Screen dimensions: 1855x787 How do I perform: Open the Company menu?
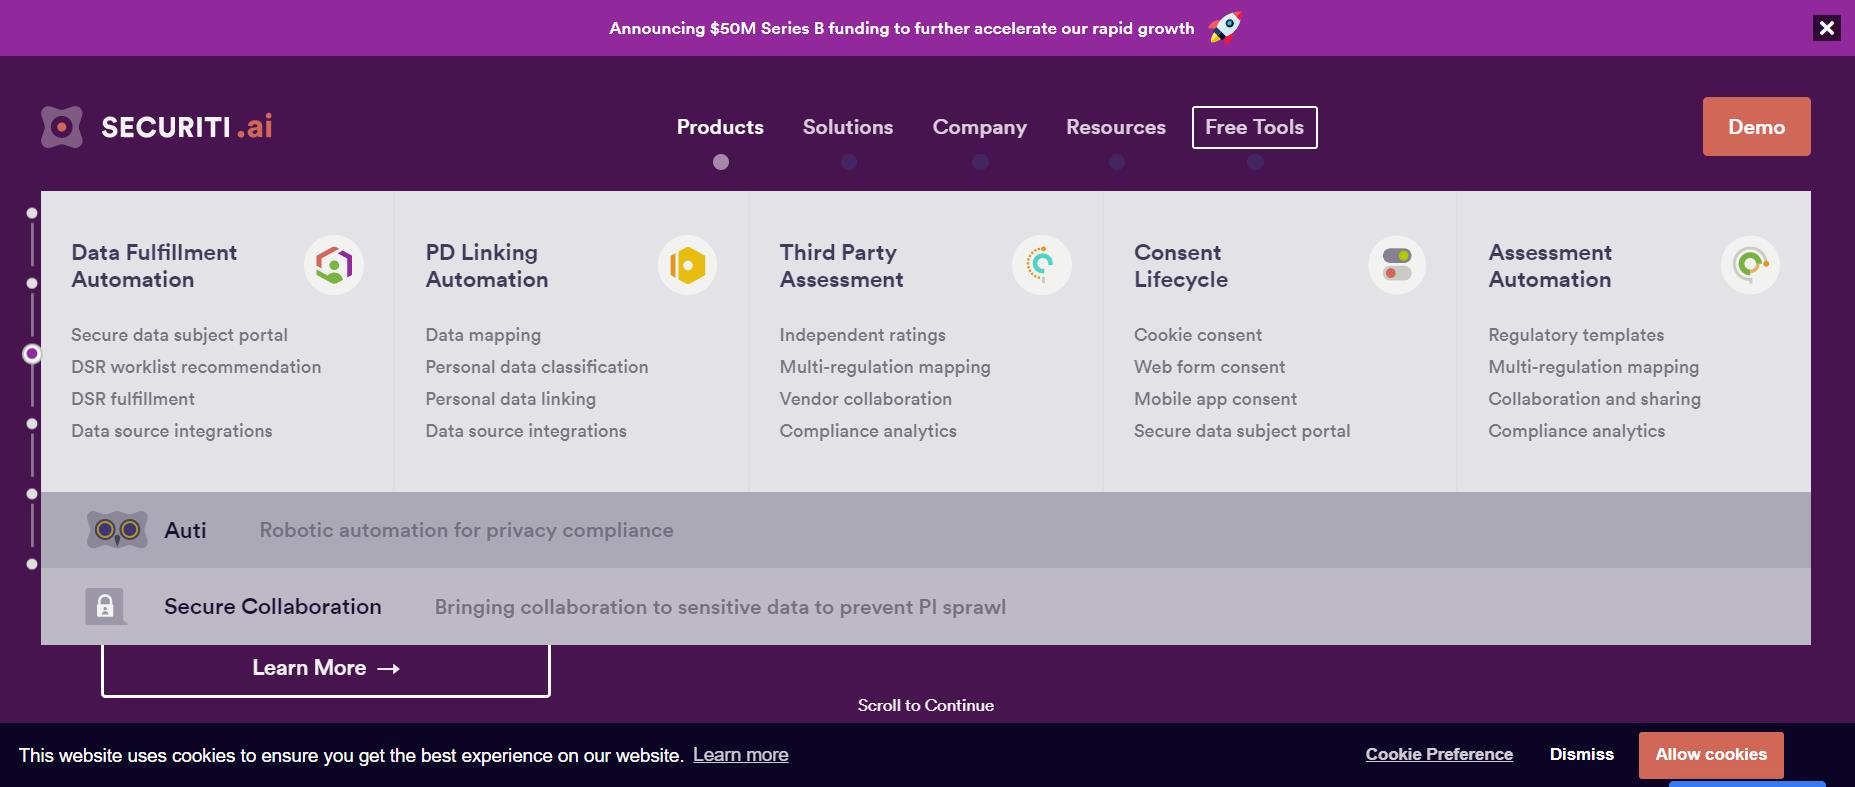click(980, 127)
